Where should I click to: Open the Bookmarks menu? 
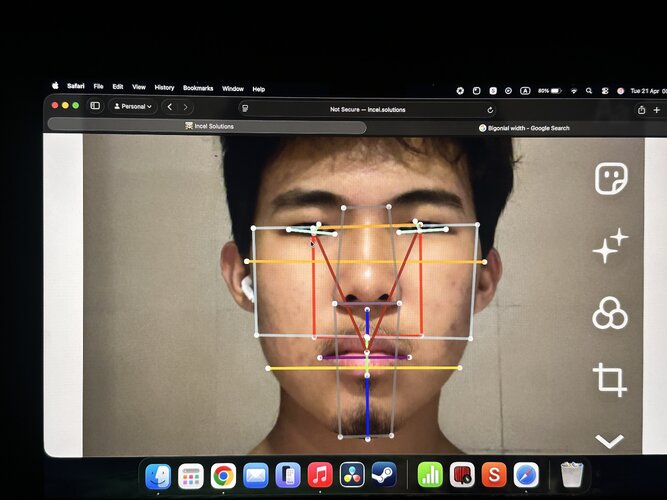197,88
